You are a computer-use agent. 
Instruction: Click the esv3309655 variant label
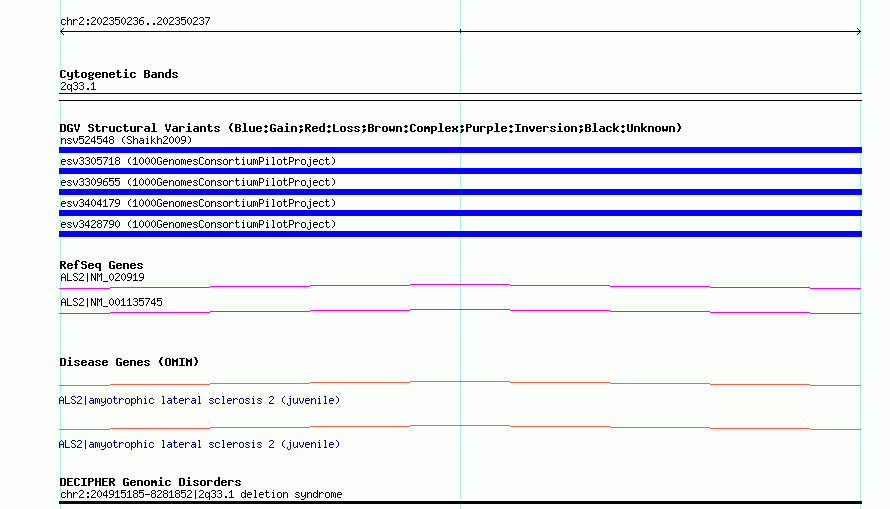(x=198, y=182)
